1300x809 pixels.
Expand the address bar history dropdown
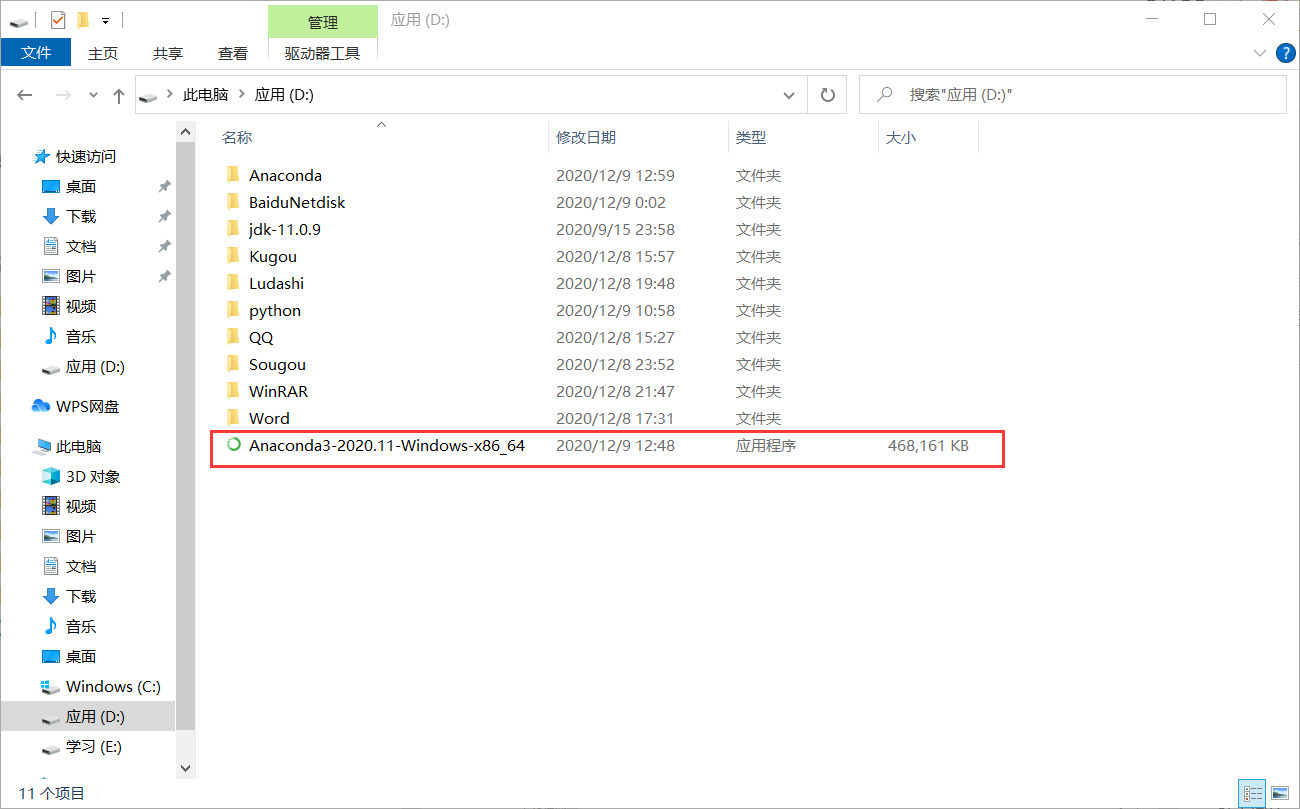(788, 95)
